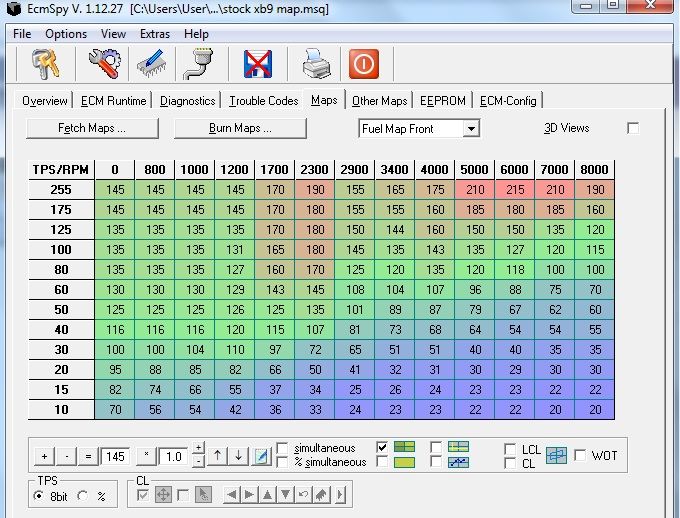
Task: Enable the LCL checkbox
Action: (510, 449)
